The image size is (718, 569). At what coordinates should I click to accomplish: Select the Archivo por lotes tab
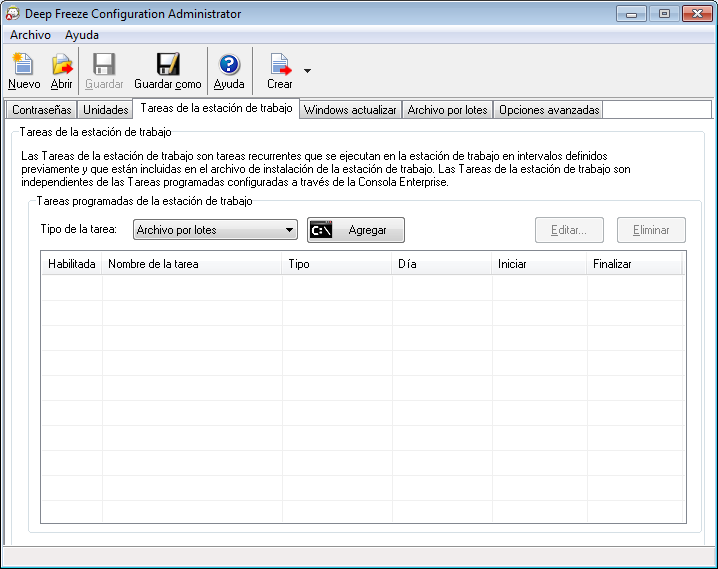[x=447, y=110]
